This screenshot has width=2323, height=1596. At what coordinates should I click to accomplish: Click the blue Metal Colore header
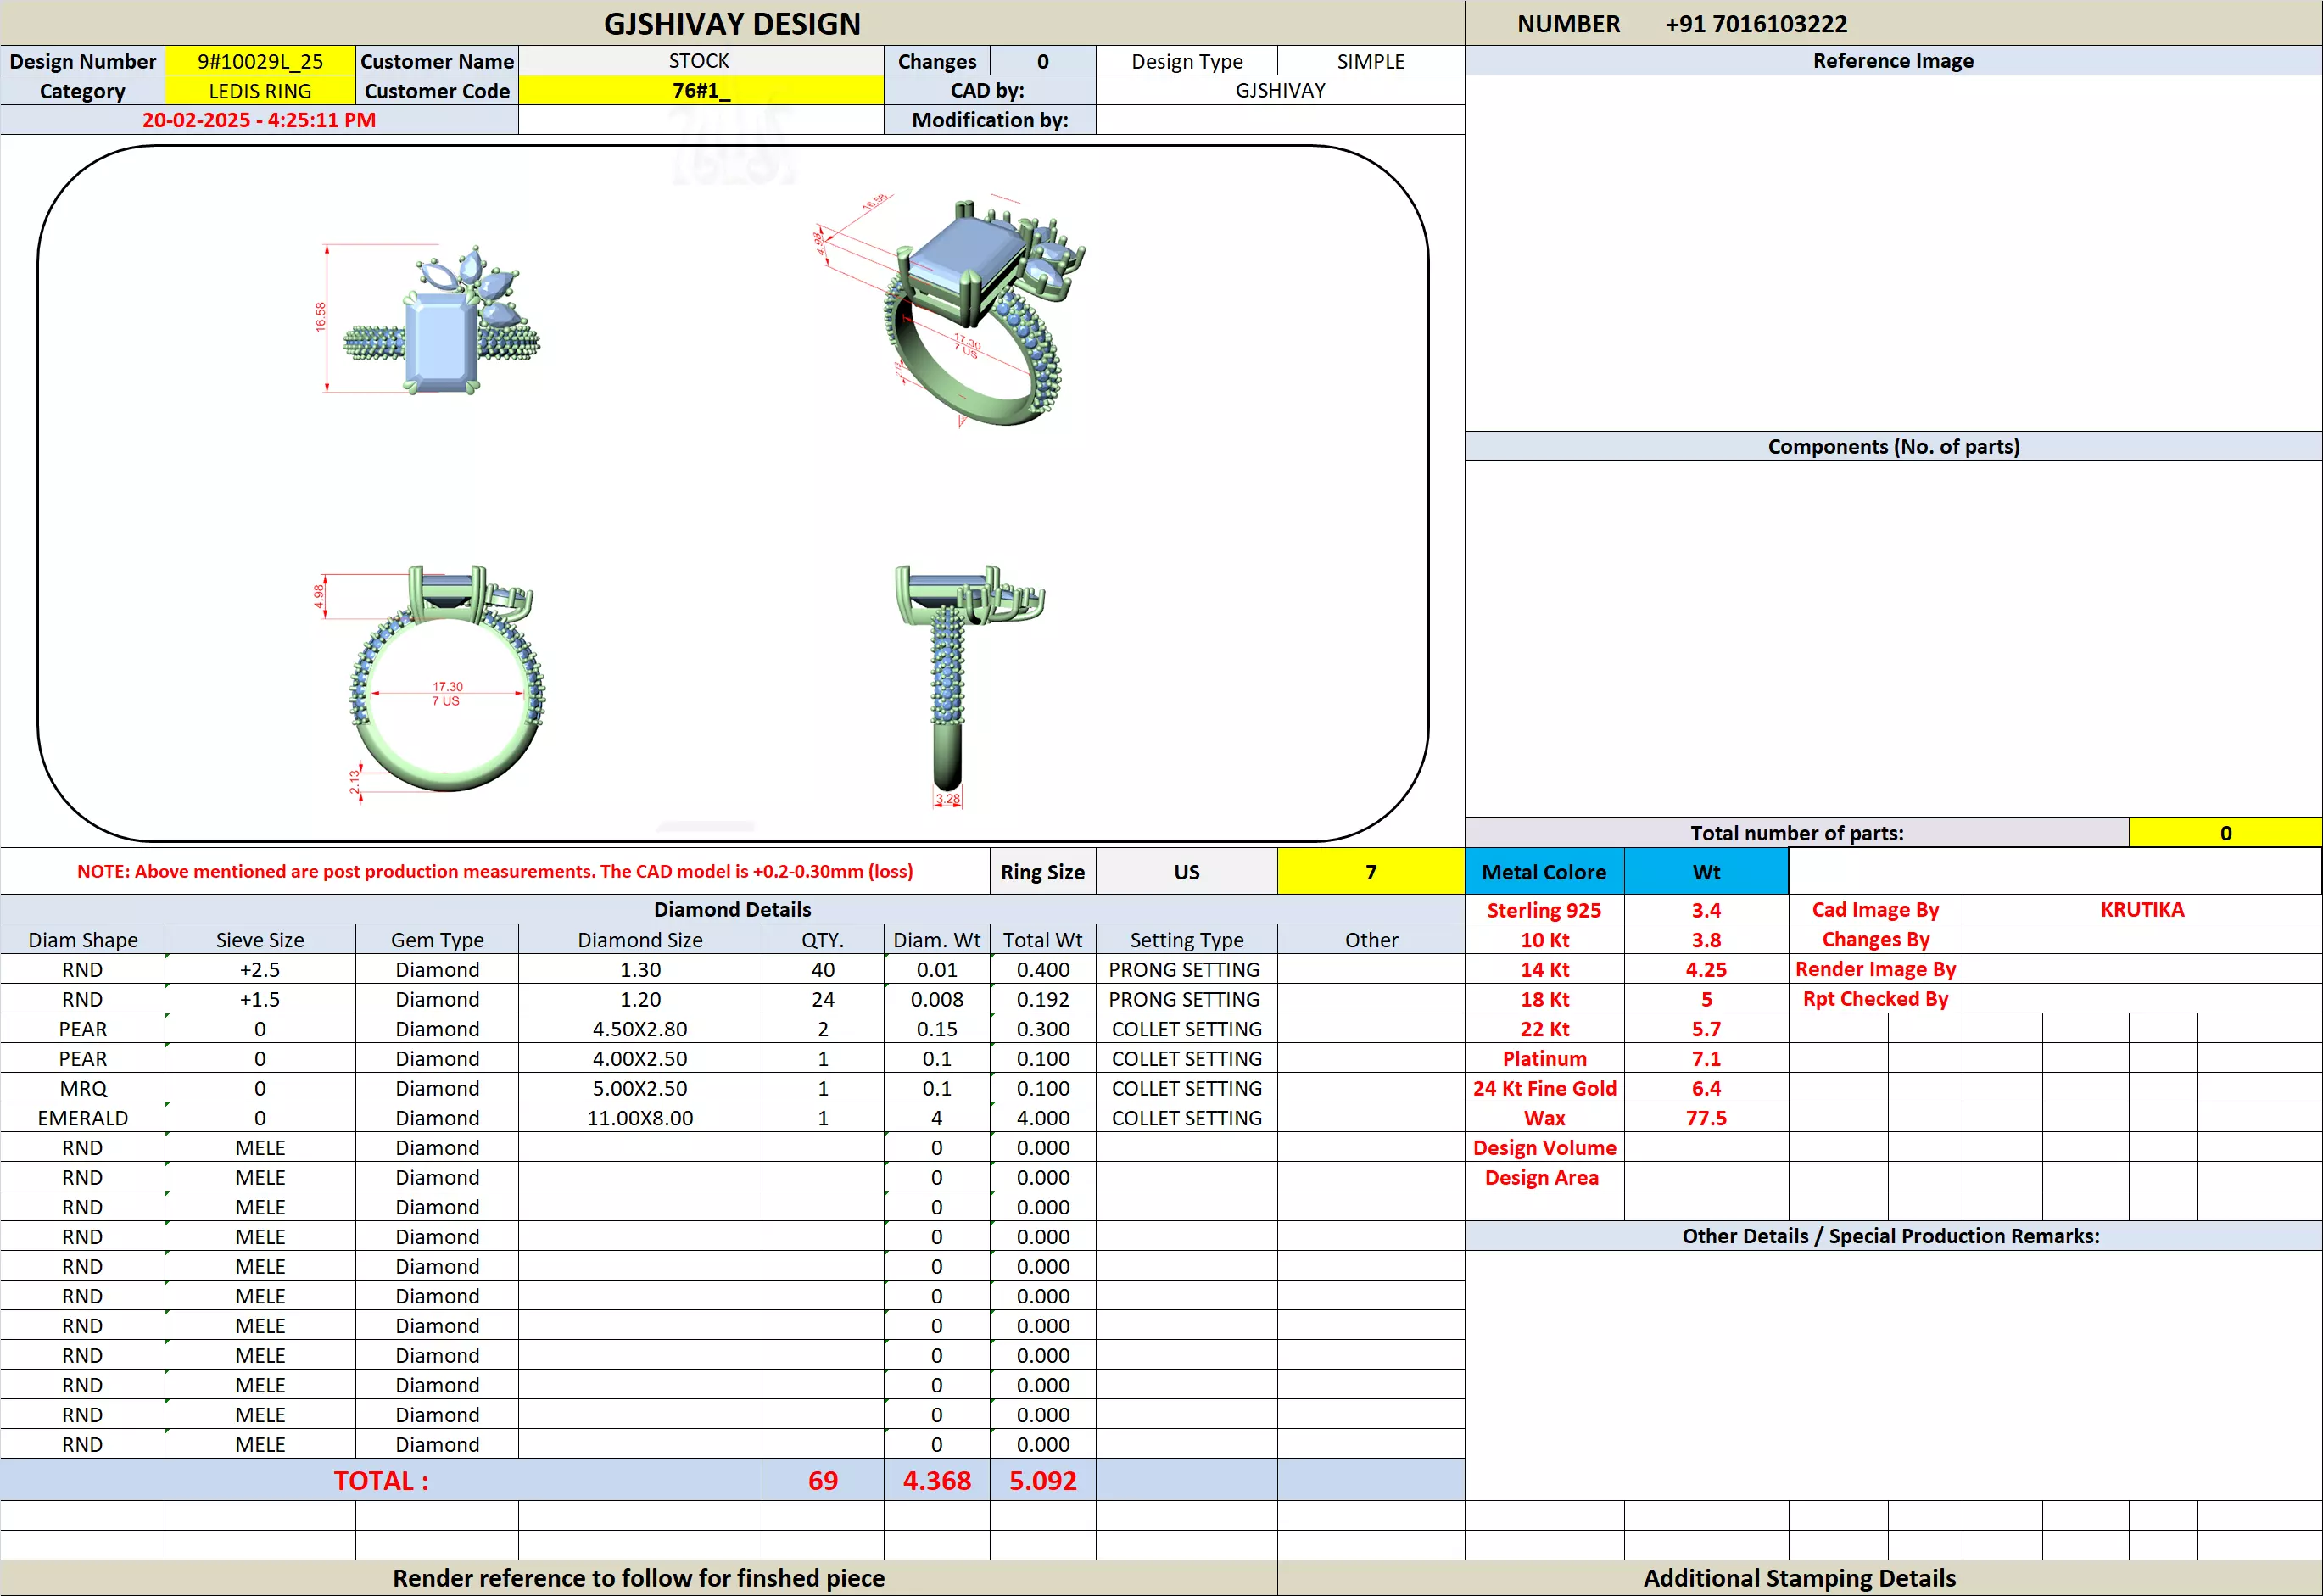pos(1543,872)
